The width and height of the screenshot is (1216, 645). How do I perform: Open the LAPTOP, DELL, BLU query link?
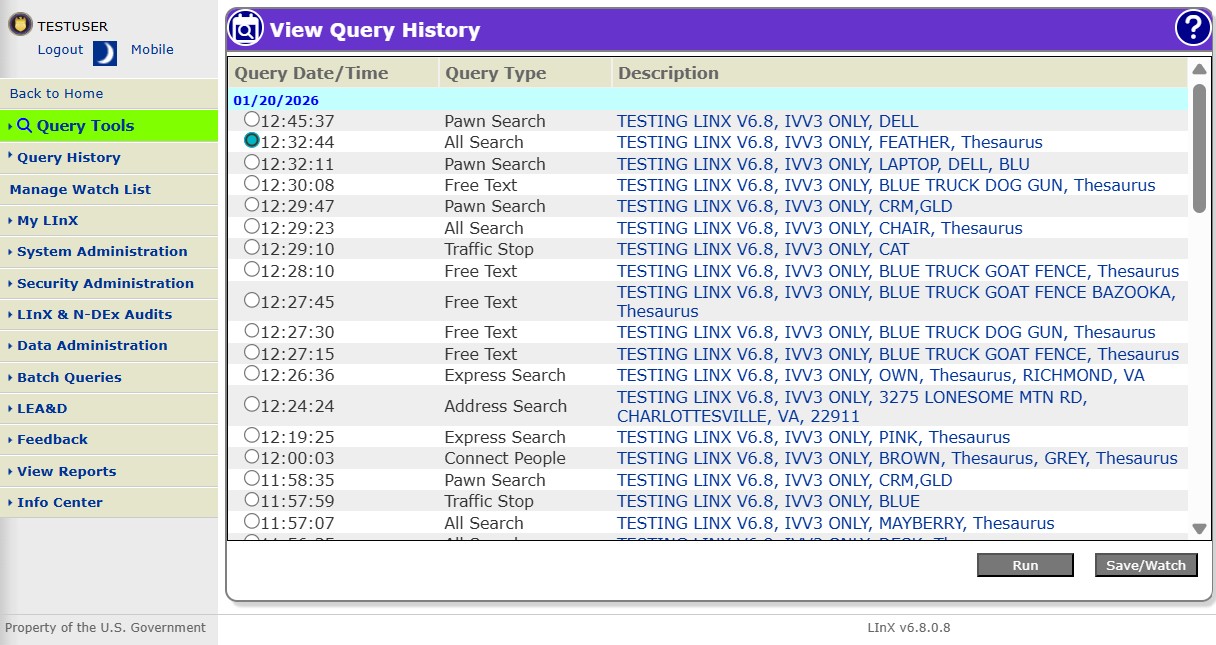click(823, 164)
